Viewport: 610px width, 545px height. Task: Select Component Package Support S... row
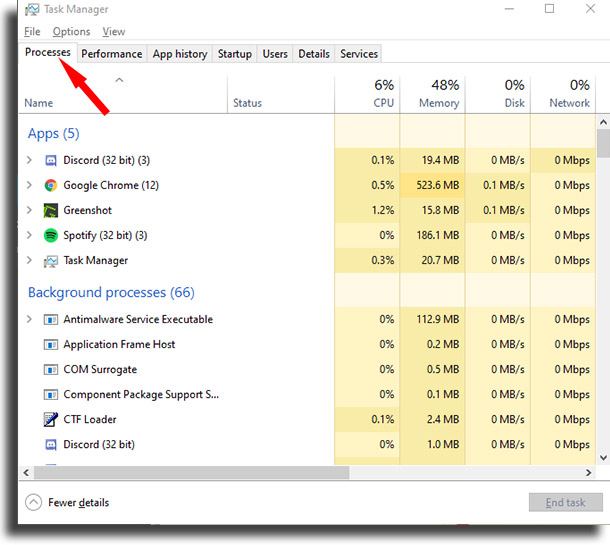pyautogui.click(x=141, y=395)
